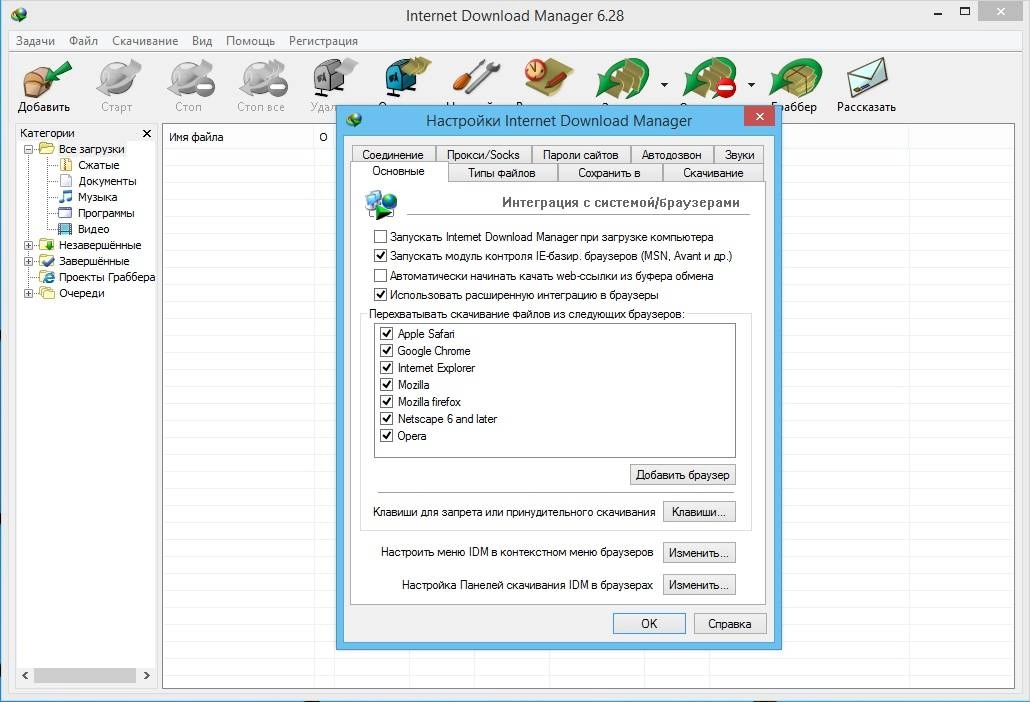Open stop queue dropdown arrow

(x=751, y=85)
